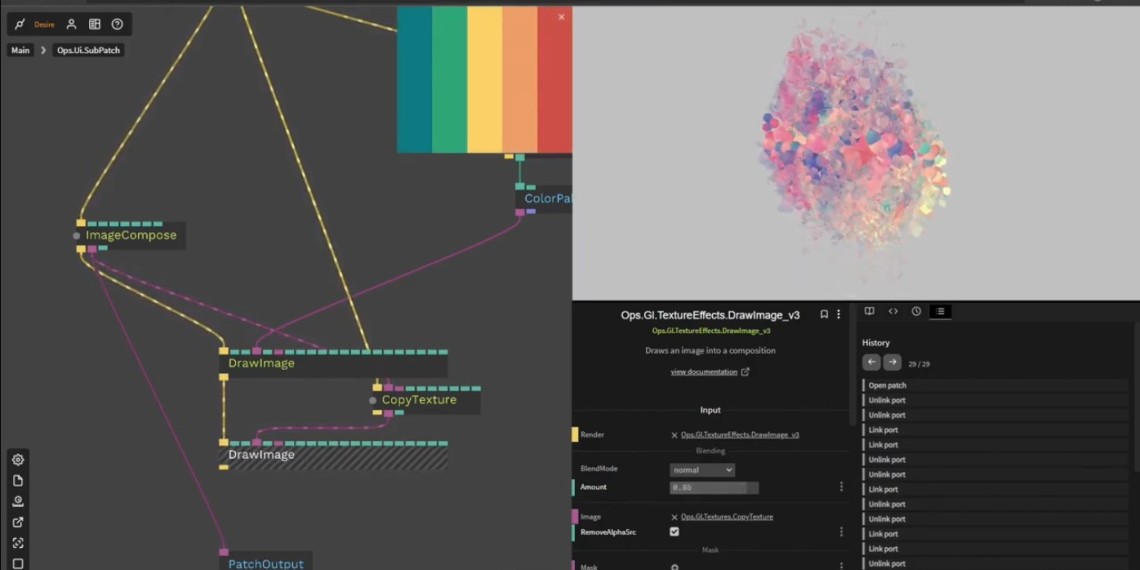Open patch settings gear in left sidebar

coord(18,460)
